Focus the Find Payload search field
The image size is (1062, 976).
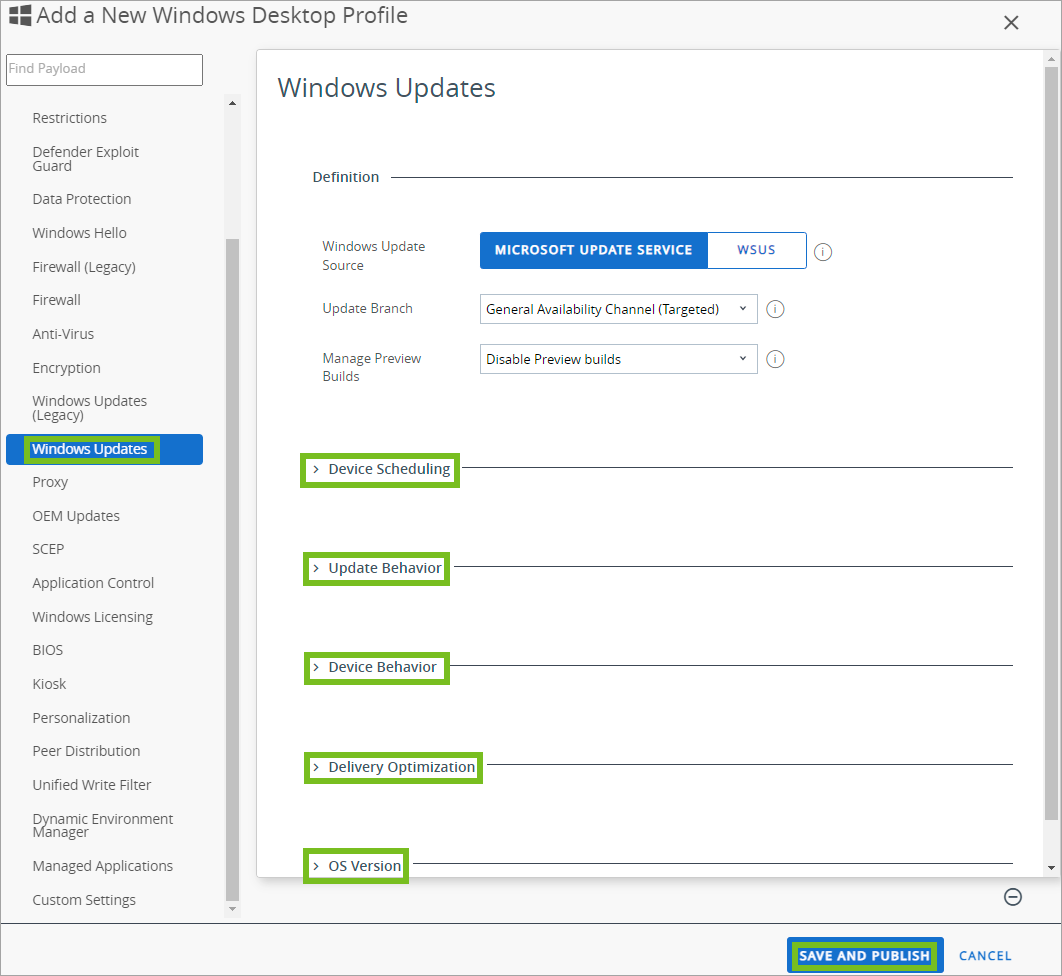click(x=104, y=70)
